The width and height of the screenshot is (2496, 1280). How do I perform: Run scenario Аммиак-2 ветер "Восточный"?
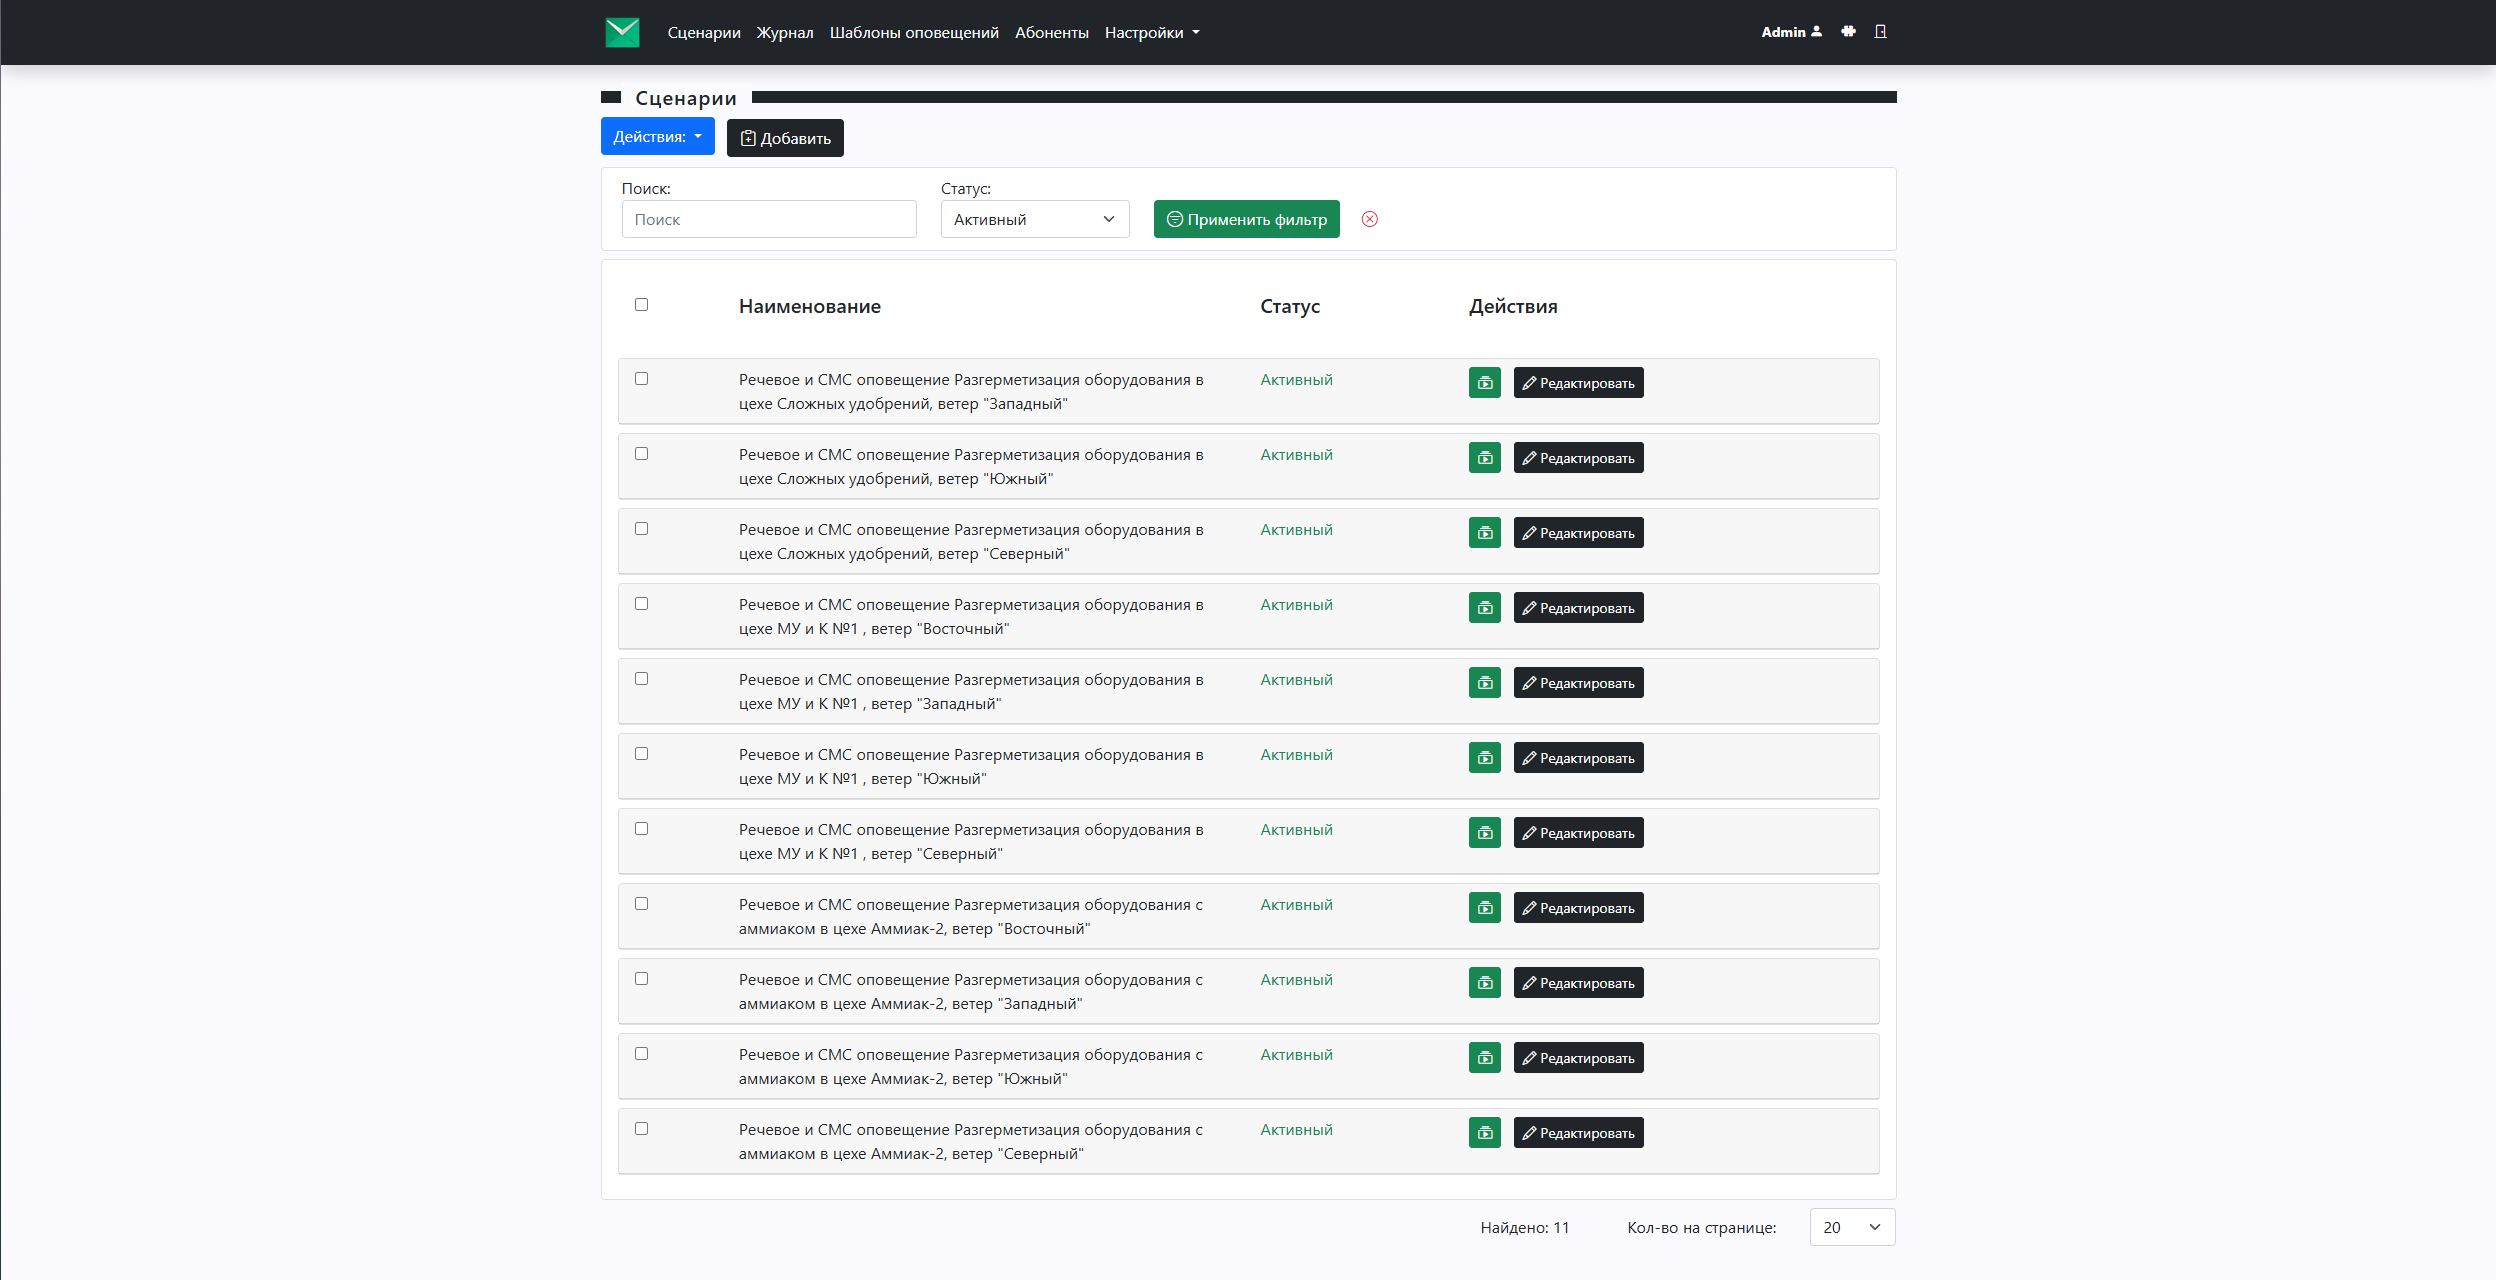(x=1485, y=908)
